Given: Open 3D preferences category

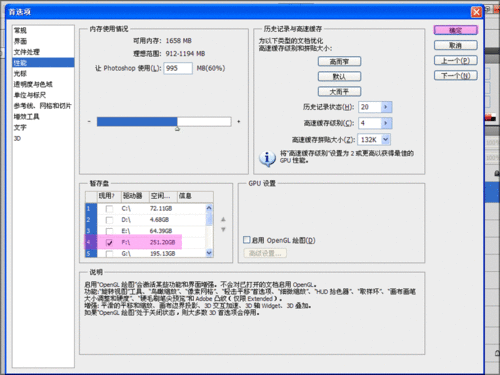Looking at the screenshot, I should pyautogui.click(x=17, y=138).
